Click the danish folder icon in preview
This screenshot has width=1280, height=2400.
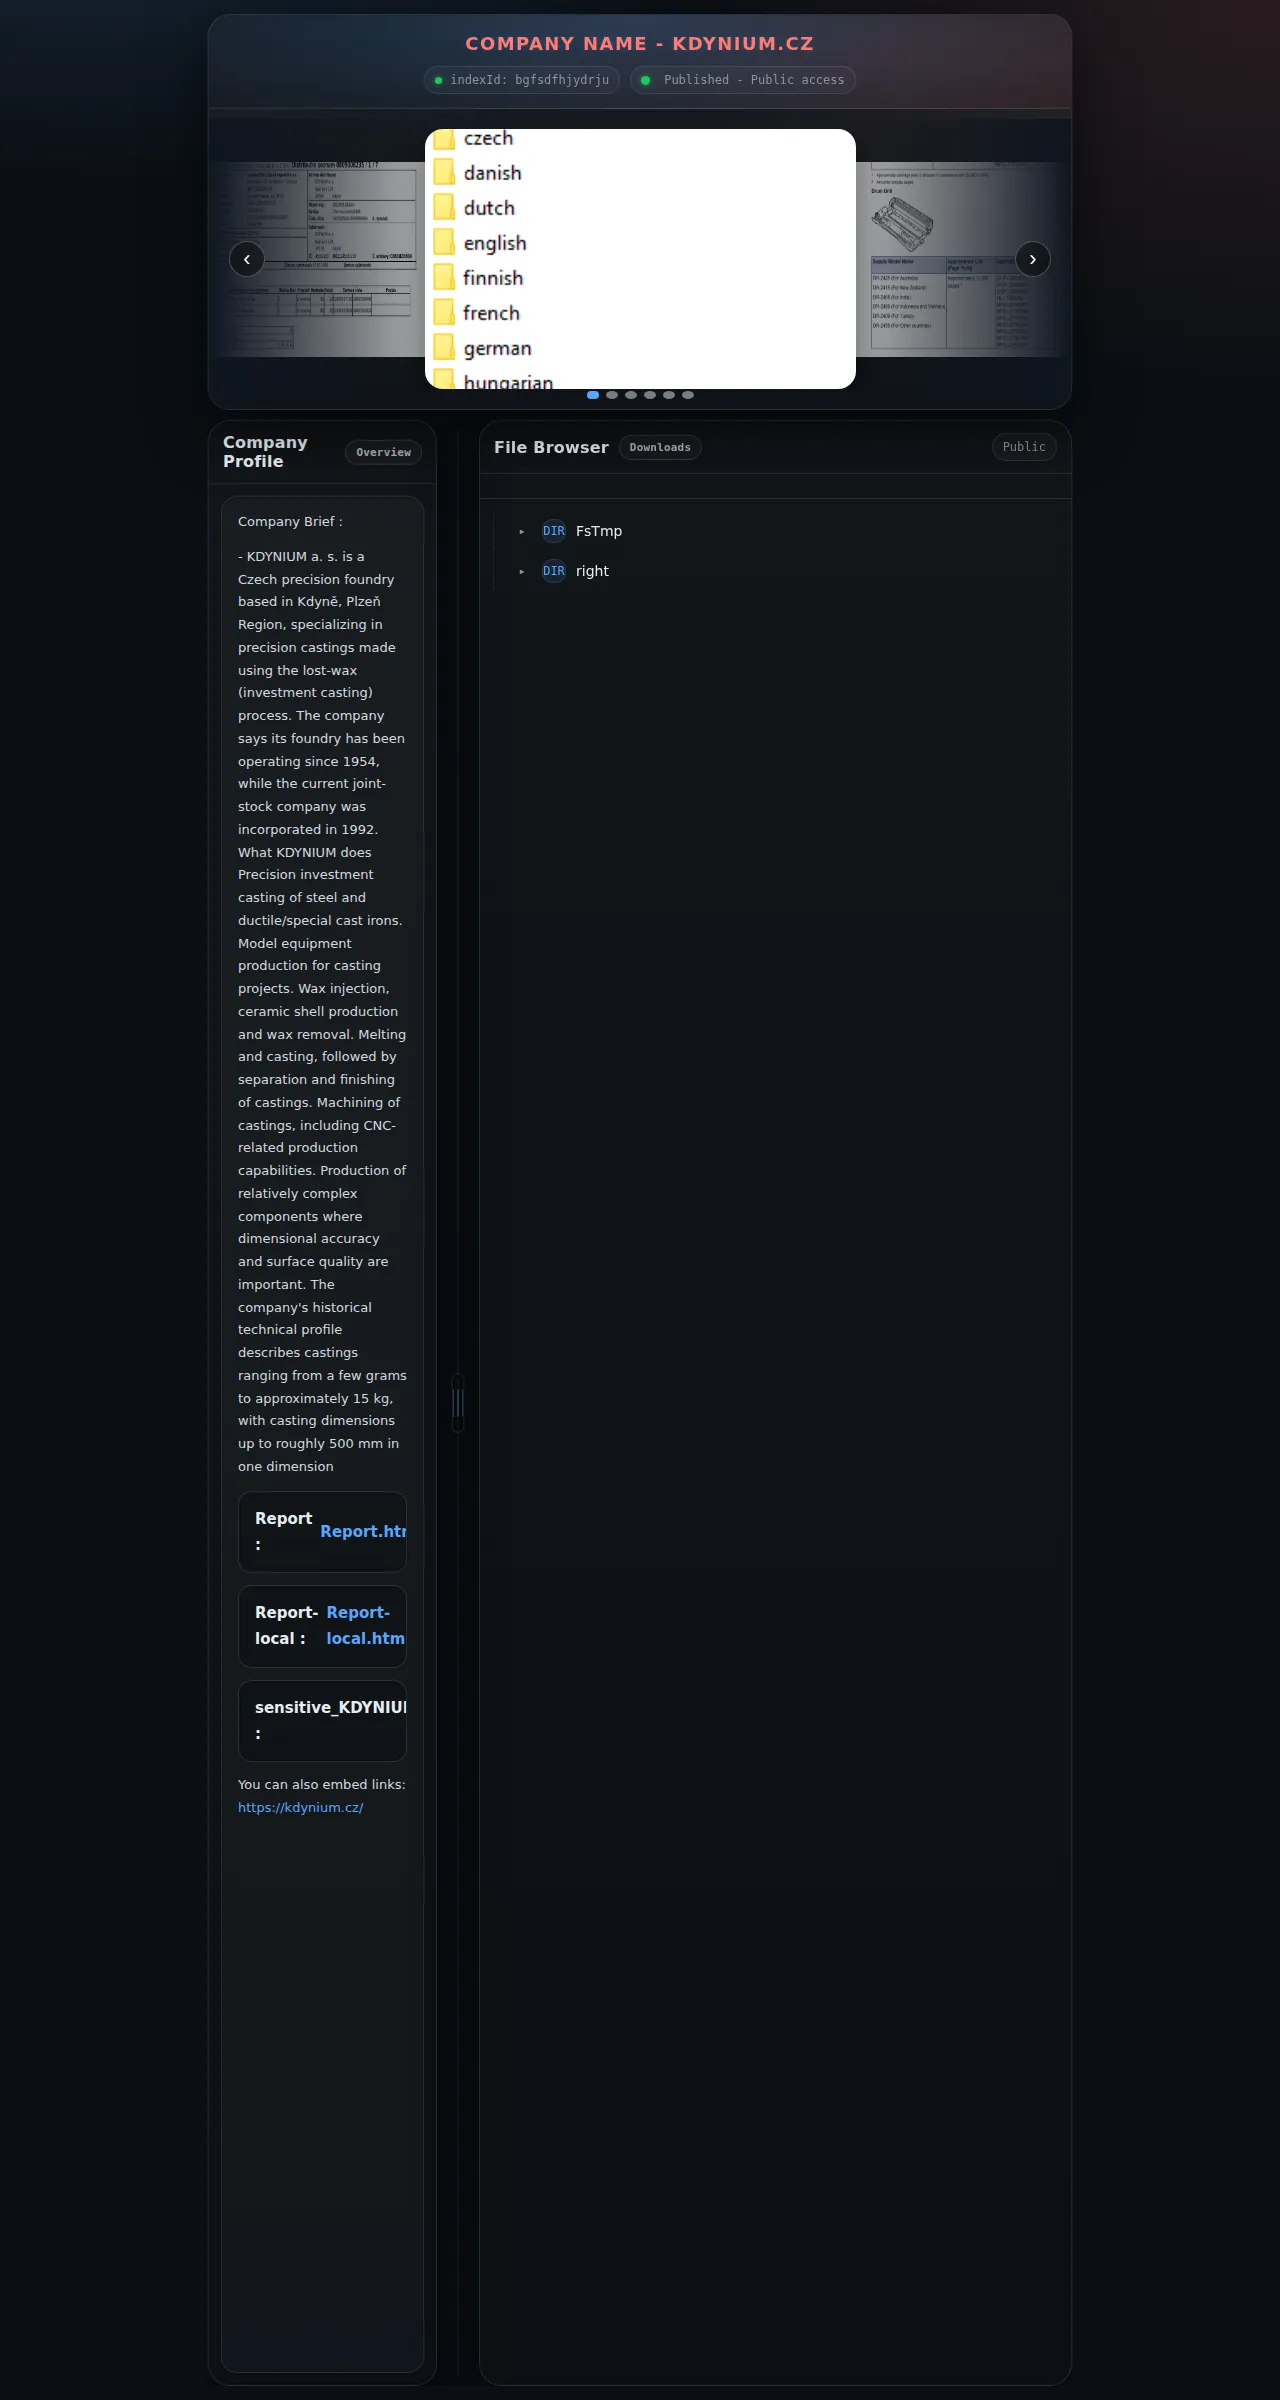444,173
